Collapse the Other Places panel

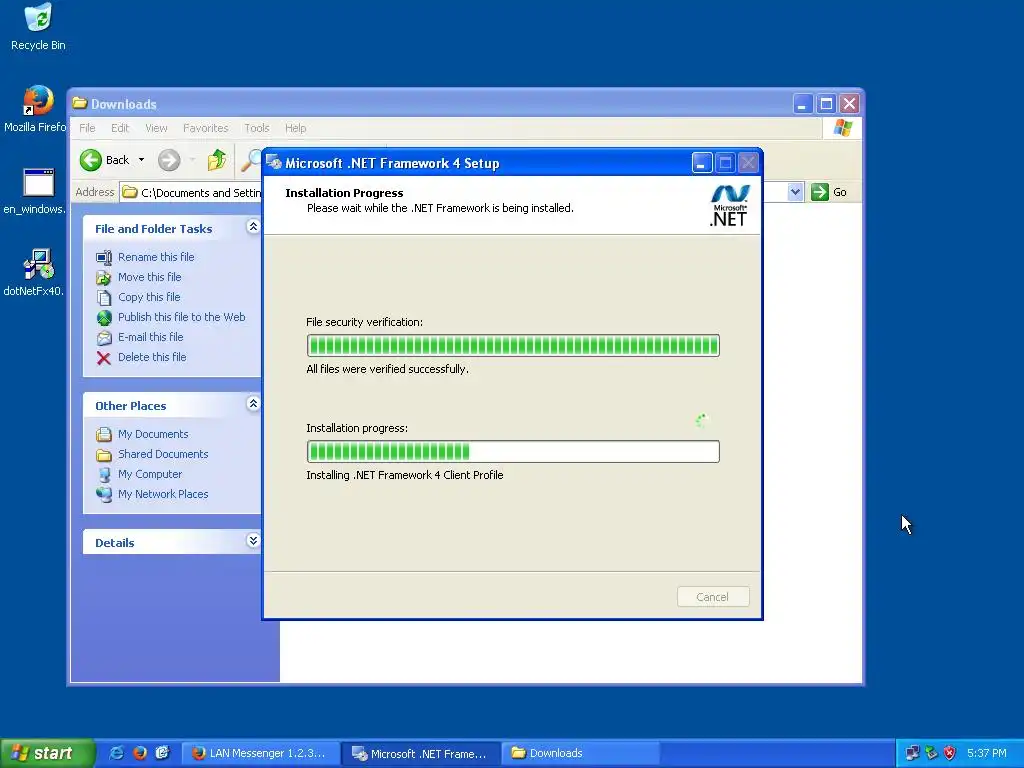coord(253,404)
